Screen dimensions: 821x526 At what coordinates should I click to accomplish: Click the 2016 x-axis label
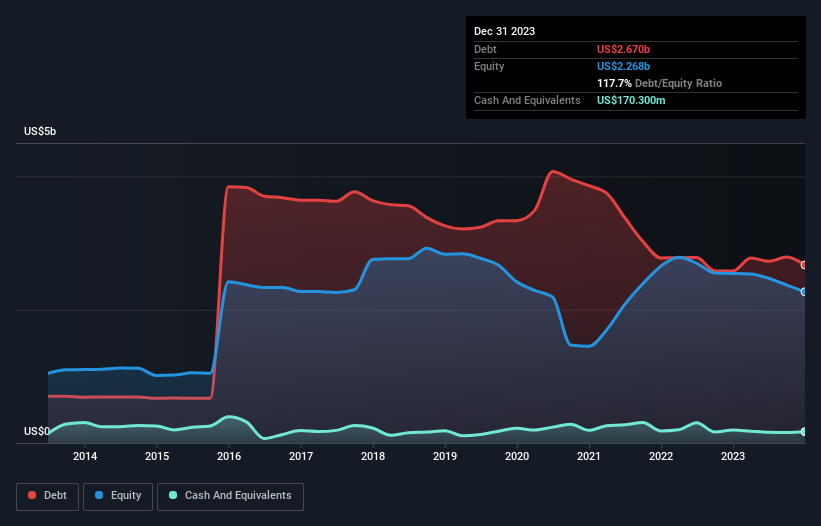(x=229, y=456)
